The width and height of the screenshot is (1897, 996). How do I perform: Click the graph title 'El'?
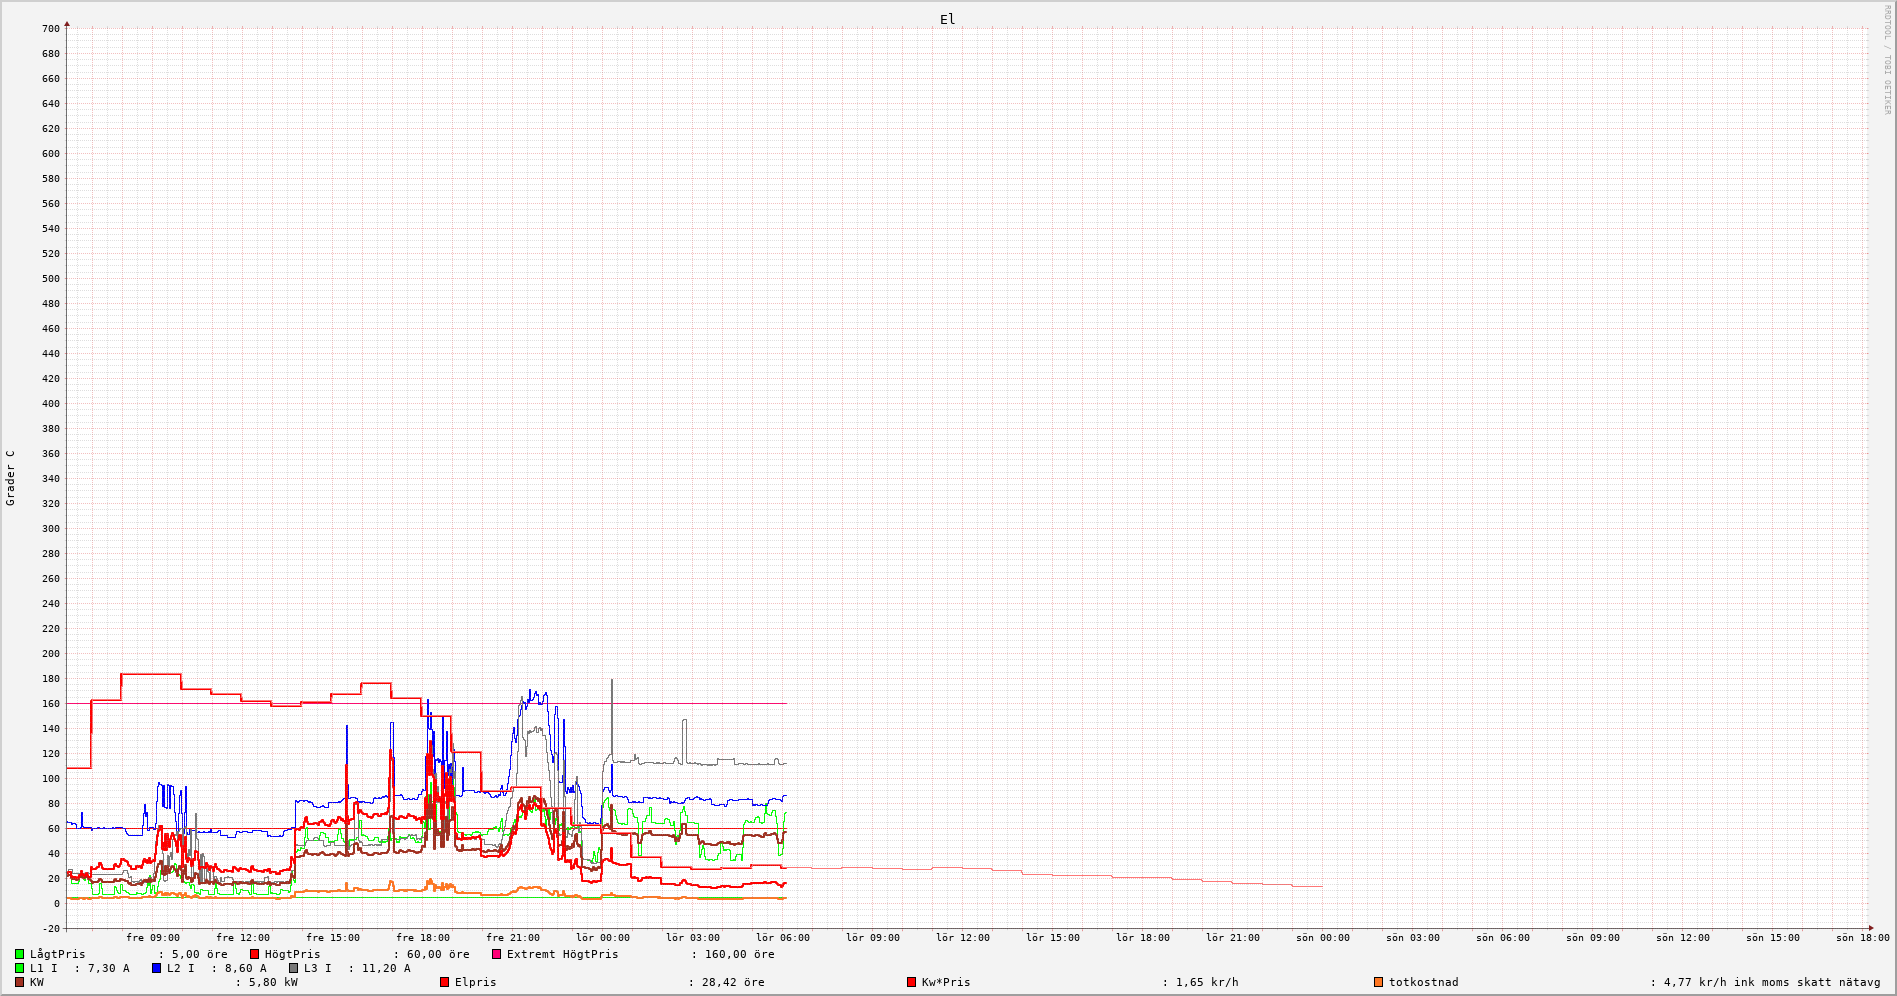pos(947,20)
